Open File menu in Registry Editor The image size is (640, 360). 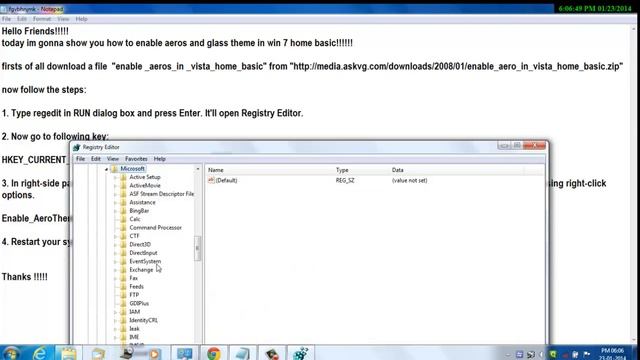[x=80, y=159]
